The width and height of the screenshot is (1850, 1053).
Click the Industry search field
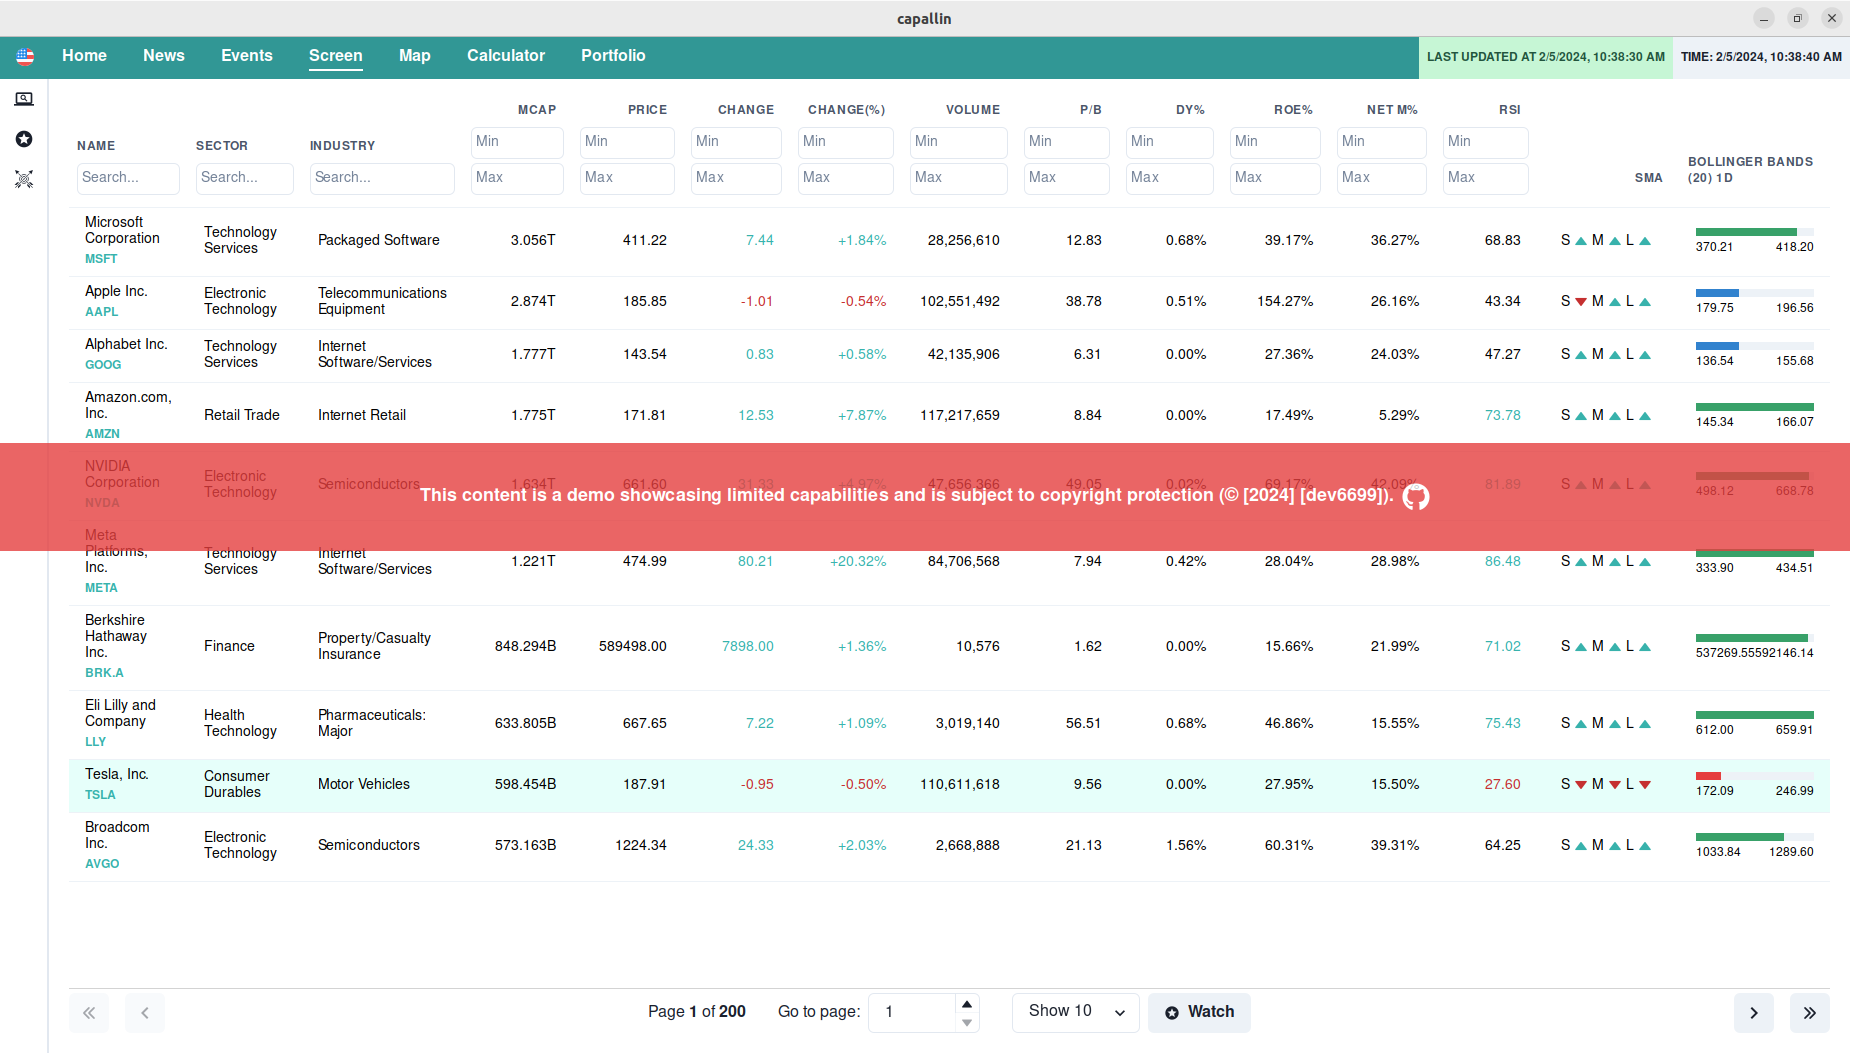(382, 178)
